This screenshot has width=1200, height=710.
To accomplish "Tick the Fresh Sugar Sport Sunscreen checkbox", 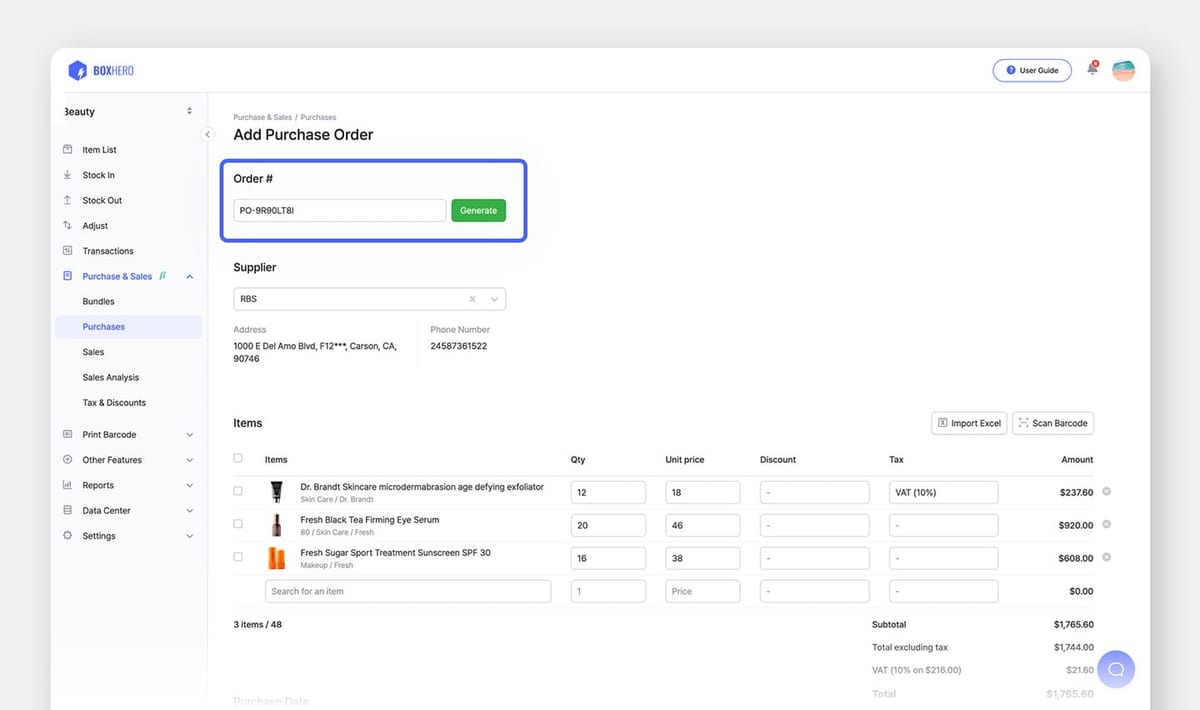I will tap(238, 557).
